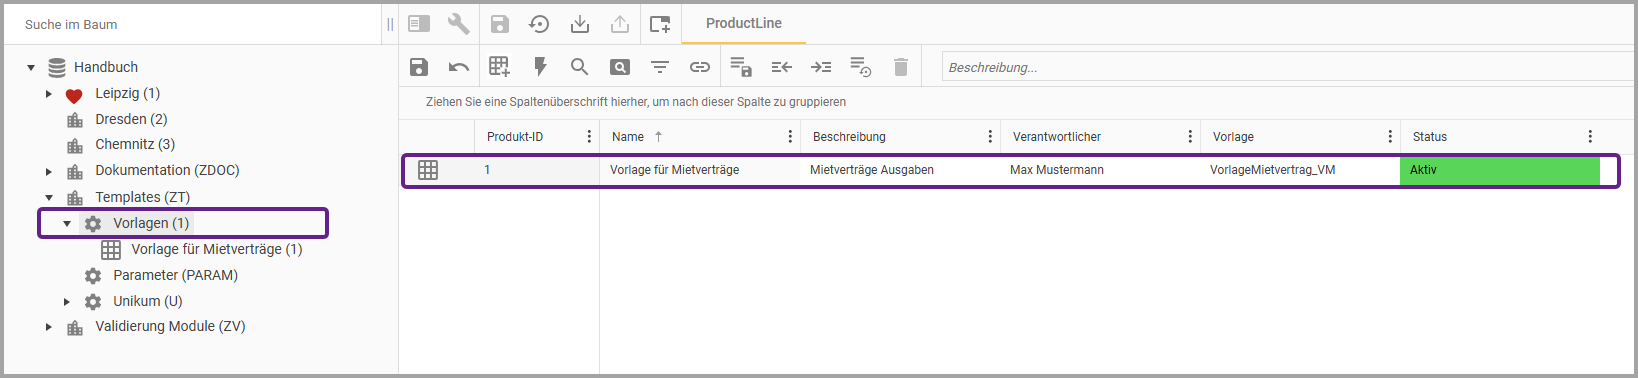The height and width of the screenshot is (378, 1638).
Task: Click the greyed save icon in top toolbar
Action: (x=500, y=24)
